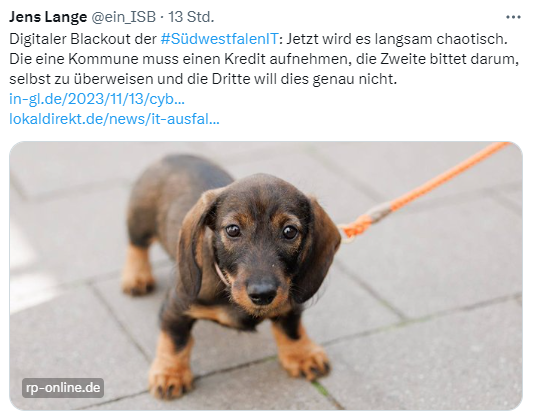Click the @ein_ISB handle

tap(123, 17)
